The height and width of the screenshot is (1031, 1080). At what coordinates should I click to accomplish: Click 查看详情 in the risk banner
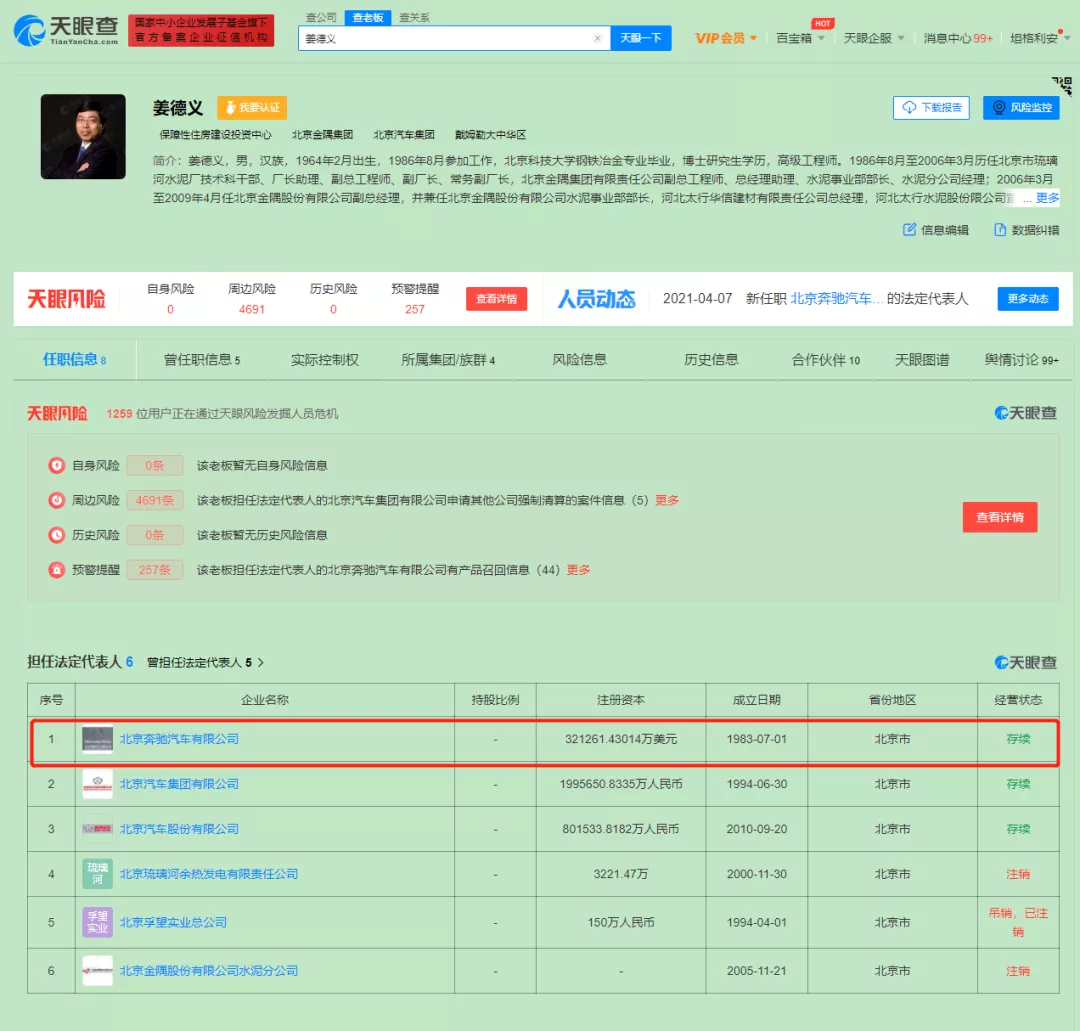tap(497, 299)
